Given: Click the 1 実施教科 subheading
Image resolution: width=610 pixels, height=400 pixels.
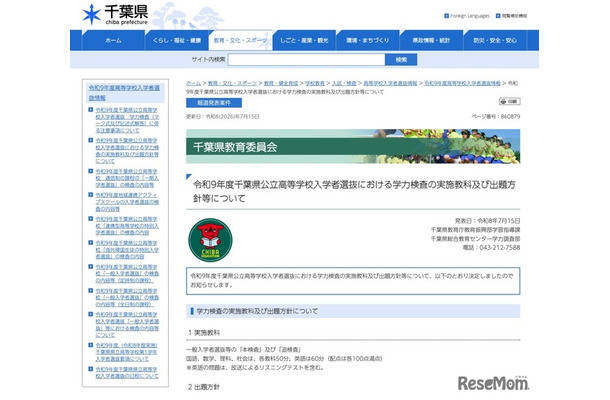Looking at the screenshot, I should 204,333.
